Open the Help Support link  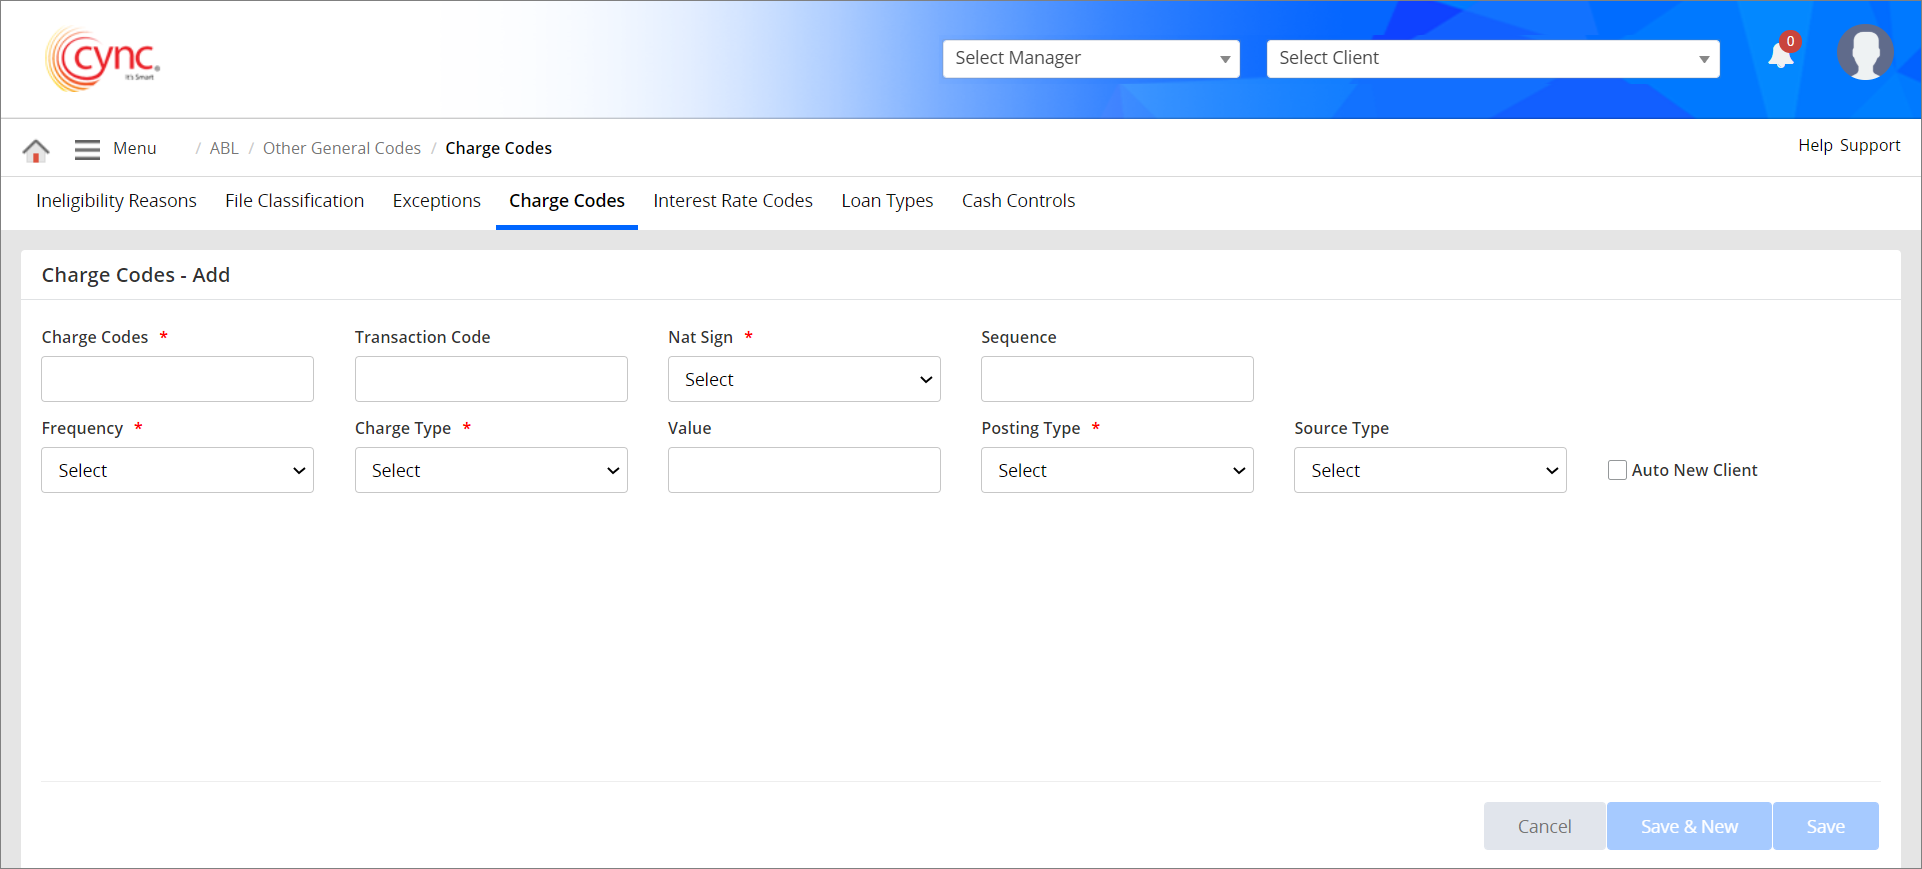tap(1849, 146)
